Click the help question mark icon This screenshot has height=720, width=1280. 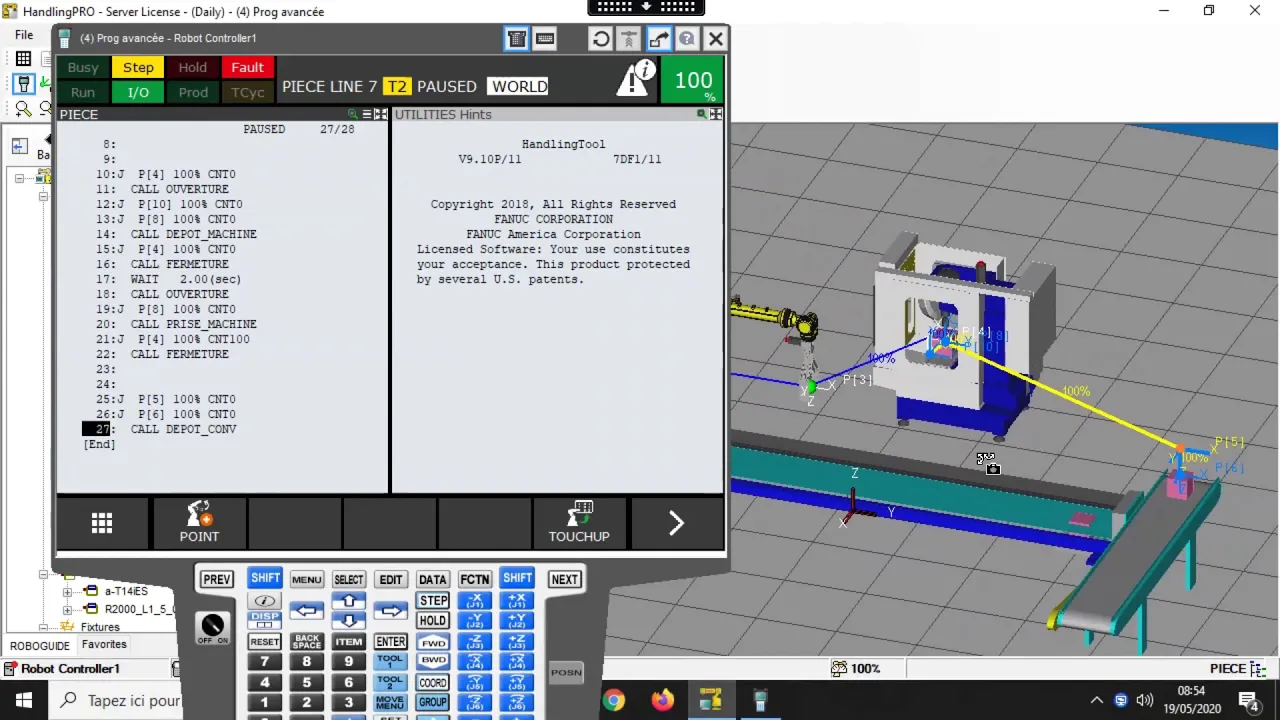(687, 39)
